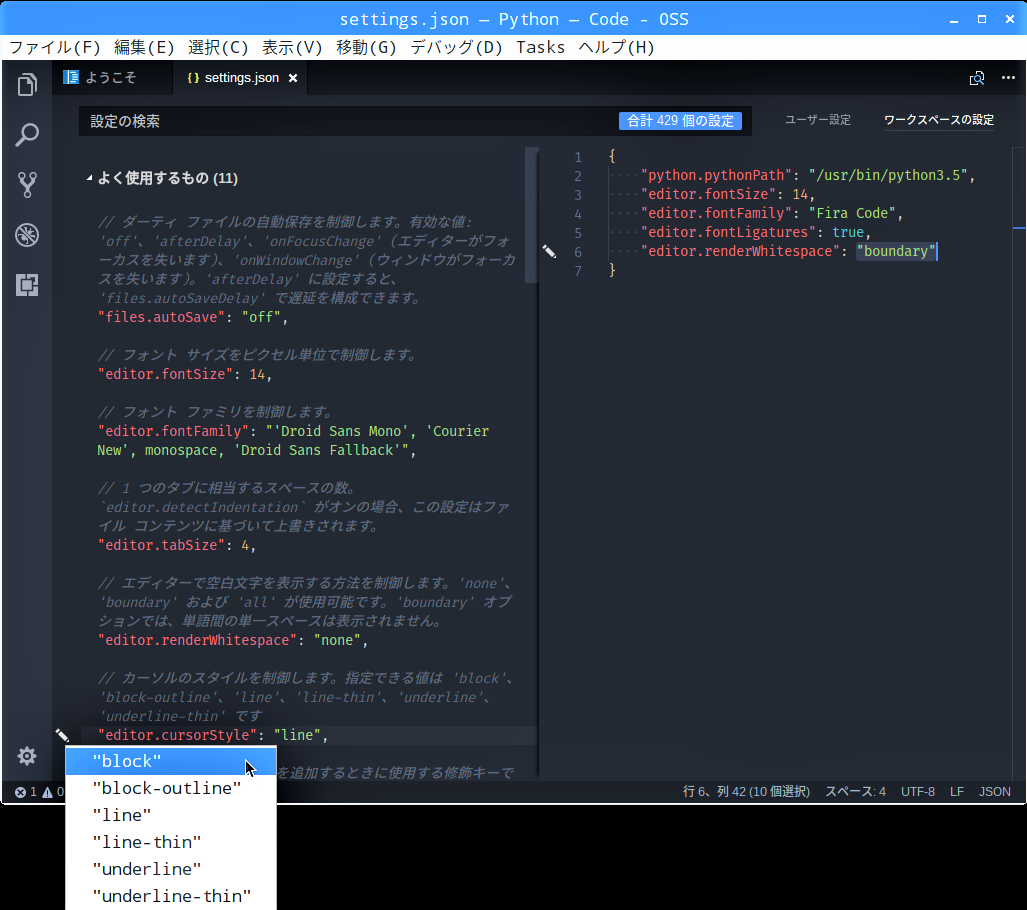Choose "underline" from the cursor style list
The width and height of the screenshot is (1027, 910).
tap(171, 869)
